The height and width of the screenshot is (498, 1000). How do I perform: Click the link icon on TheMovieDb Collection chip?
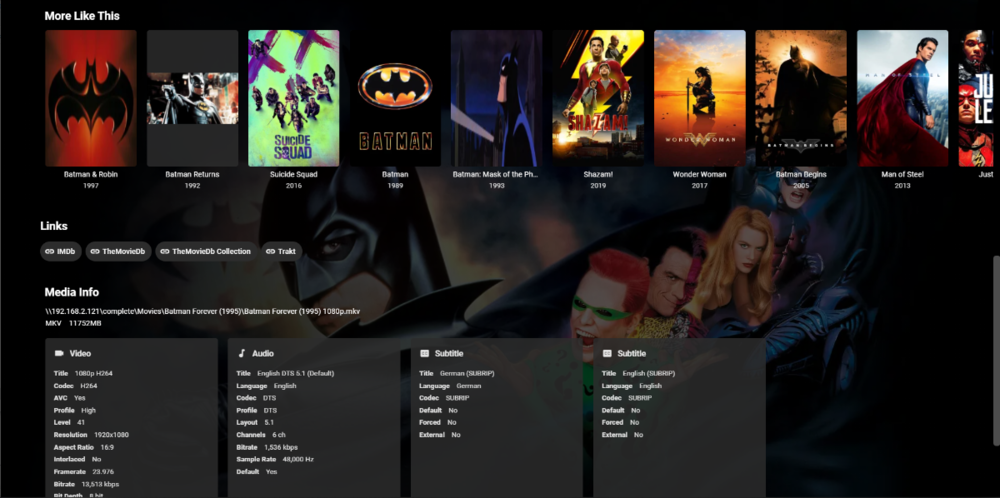(x=165, y=251)
